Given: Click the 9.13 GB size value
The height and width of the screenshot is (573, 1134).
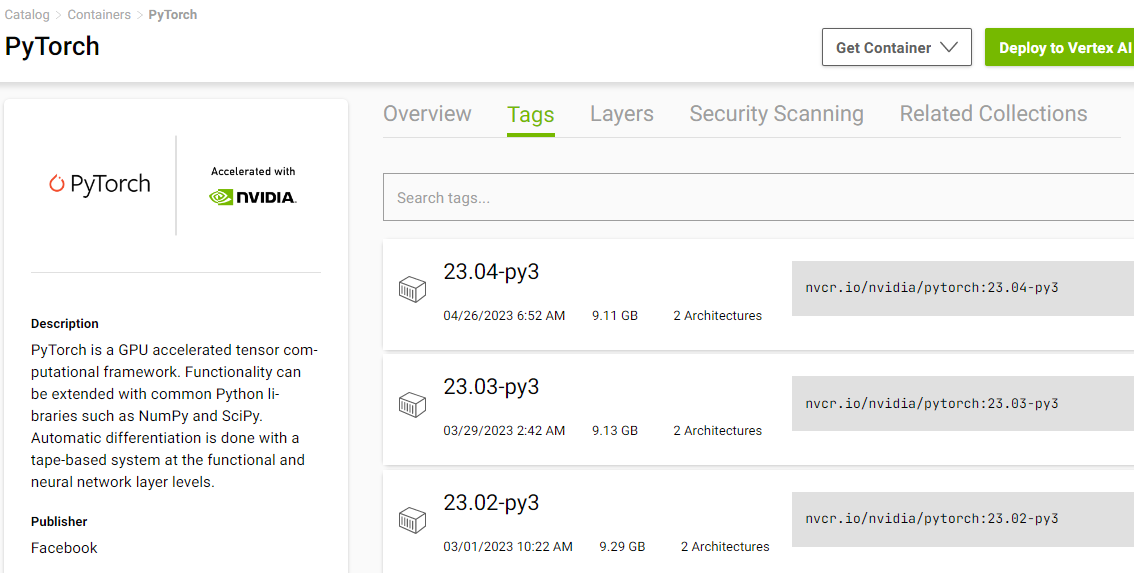Looking at the screenshot, I should click(x=615, y=430).
